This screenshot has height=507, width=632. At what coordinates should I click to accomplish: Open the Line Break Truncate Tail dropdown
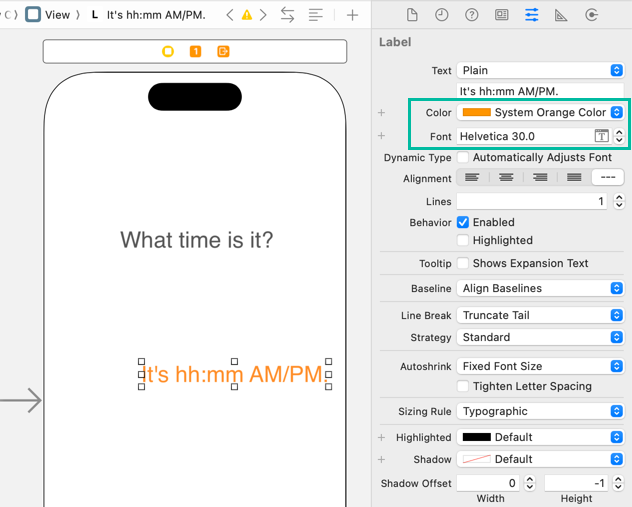(540, 315)
